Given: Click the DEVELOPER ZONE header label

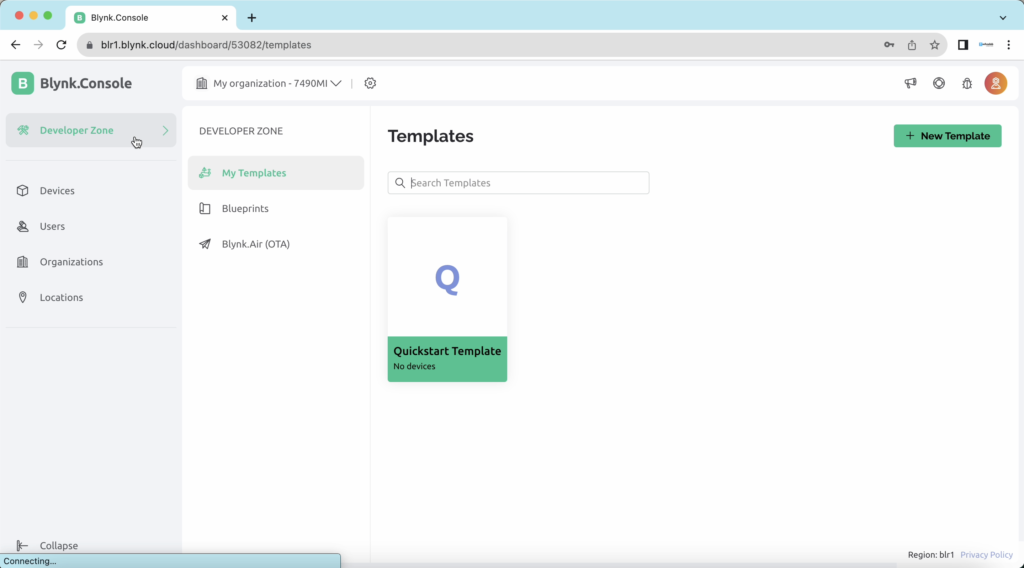Looking at the screenshot, I should (x=241, y=131).
